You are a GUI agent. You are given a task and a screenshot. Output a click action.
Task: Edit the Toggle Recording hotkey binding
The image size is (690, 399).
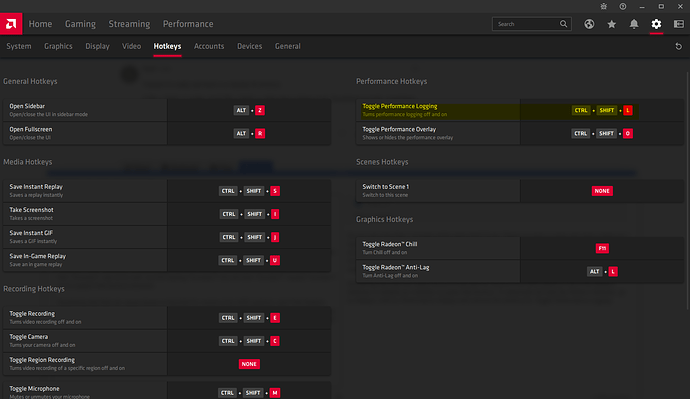(x=249, y=318)
